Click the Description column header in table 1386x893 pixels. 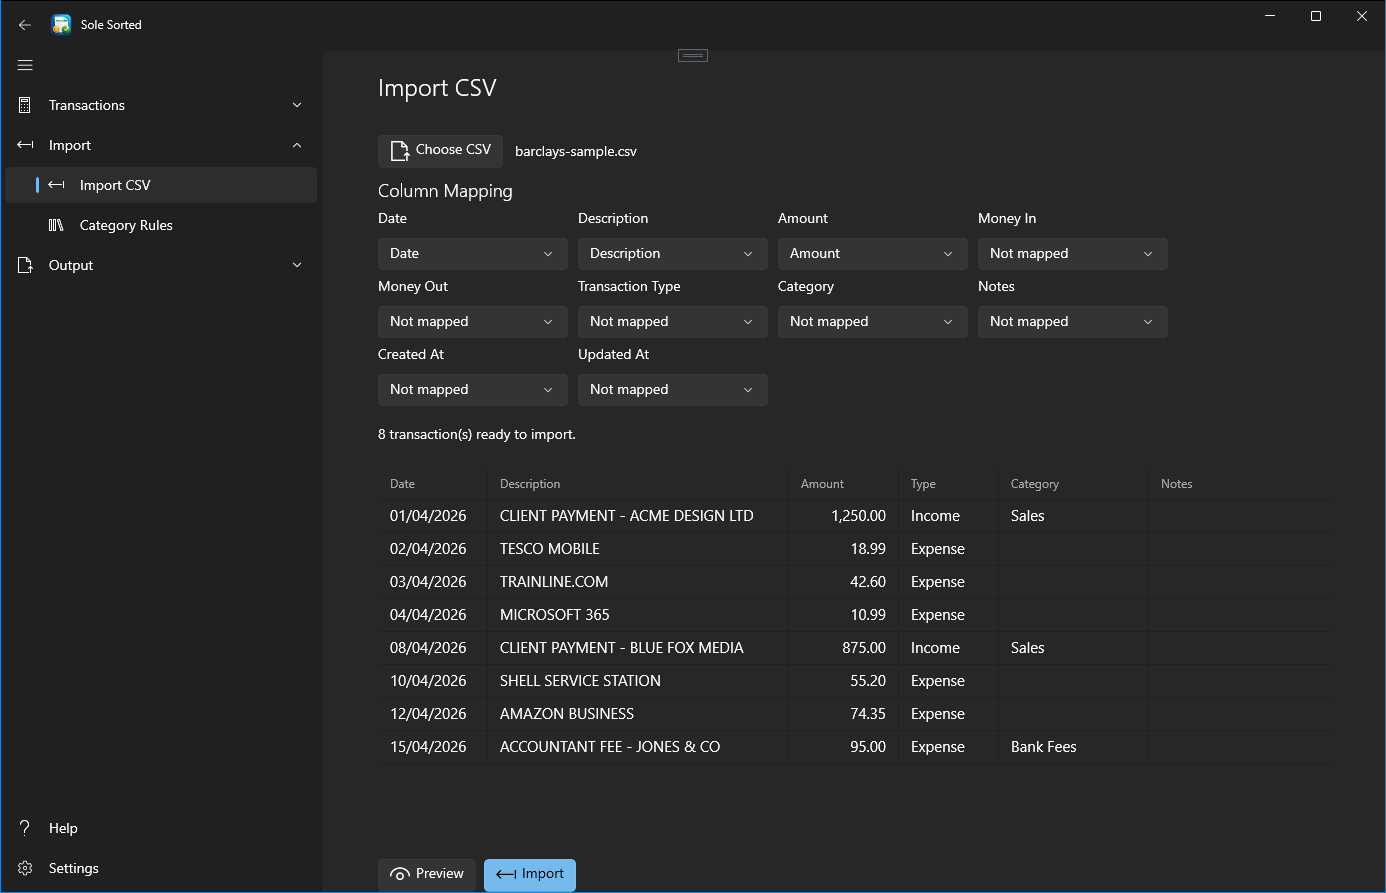coord(638,484)
